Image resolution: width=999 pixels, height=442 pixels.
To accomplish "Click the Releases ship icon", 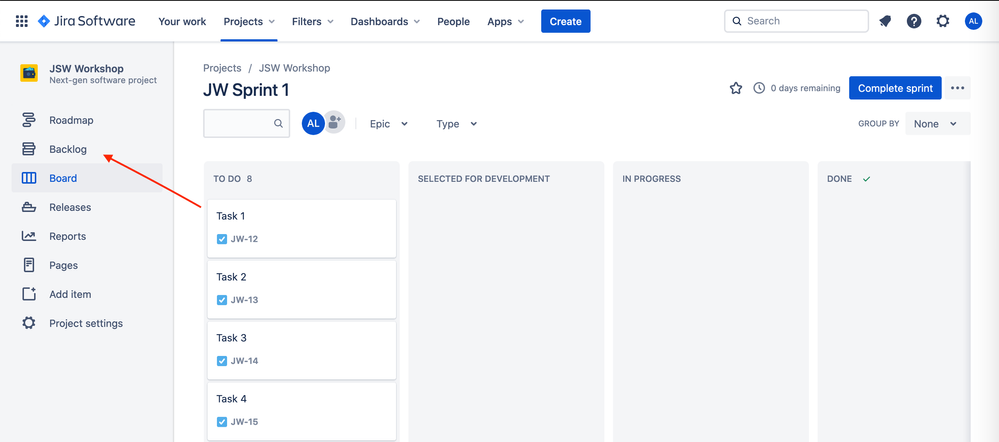I will 29,207.
